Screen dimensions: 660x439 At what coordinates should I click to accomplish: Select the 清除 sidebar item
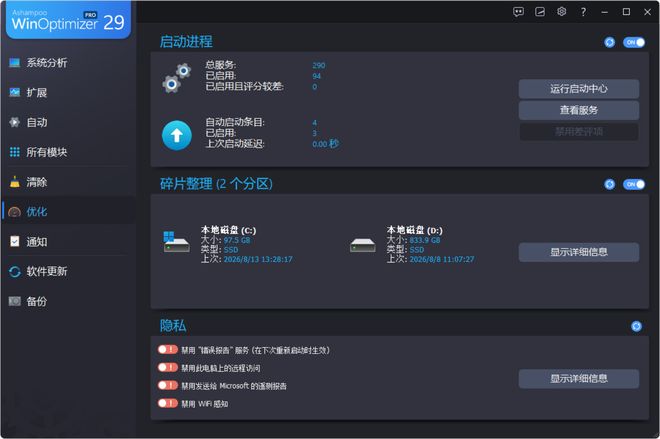pos(67,182)
